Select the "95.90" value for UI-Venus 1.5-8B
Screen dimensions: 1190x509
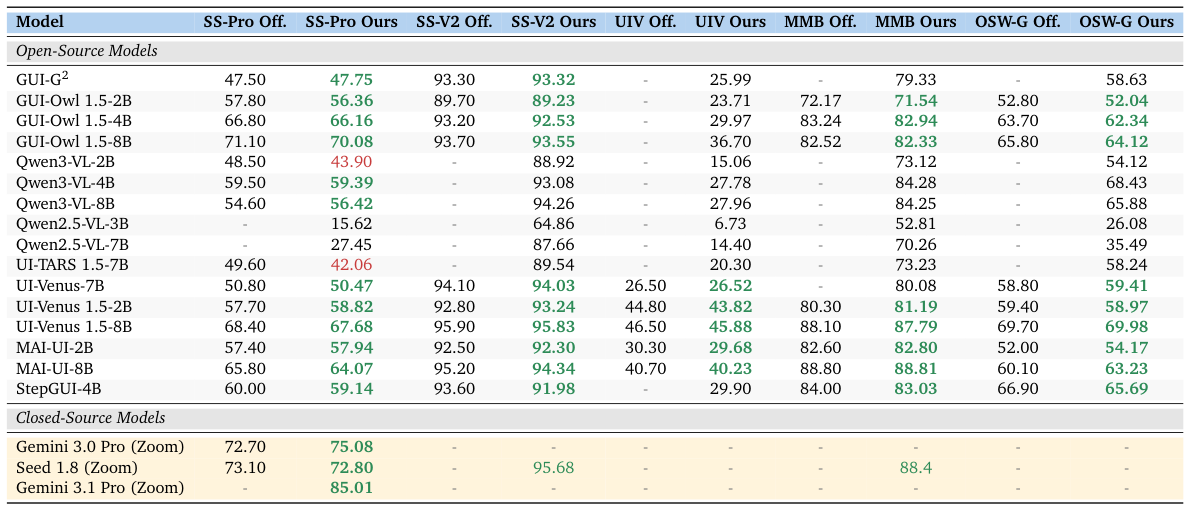(455, 326)
